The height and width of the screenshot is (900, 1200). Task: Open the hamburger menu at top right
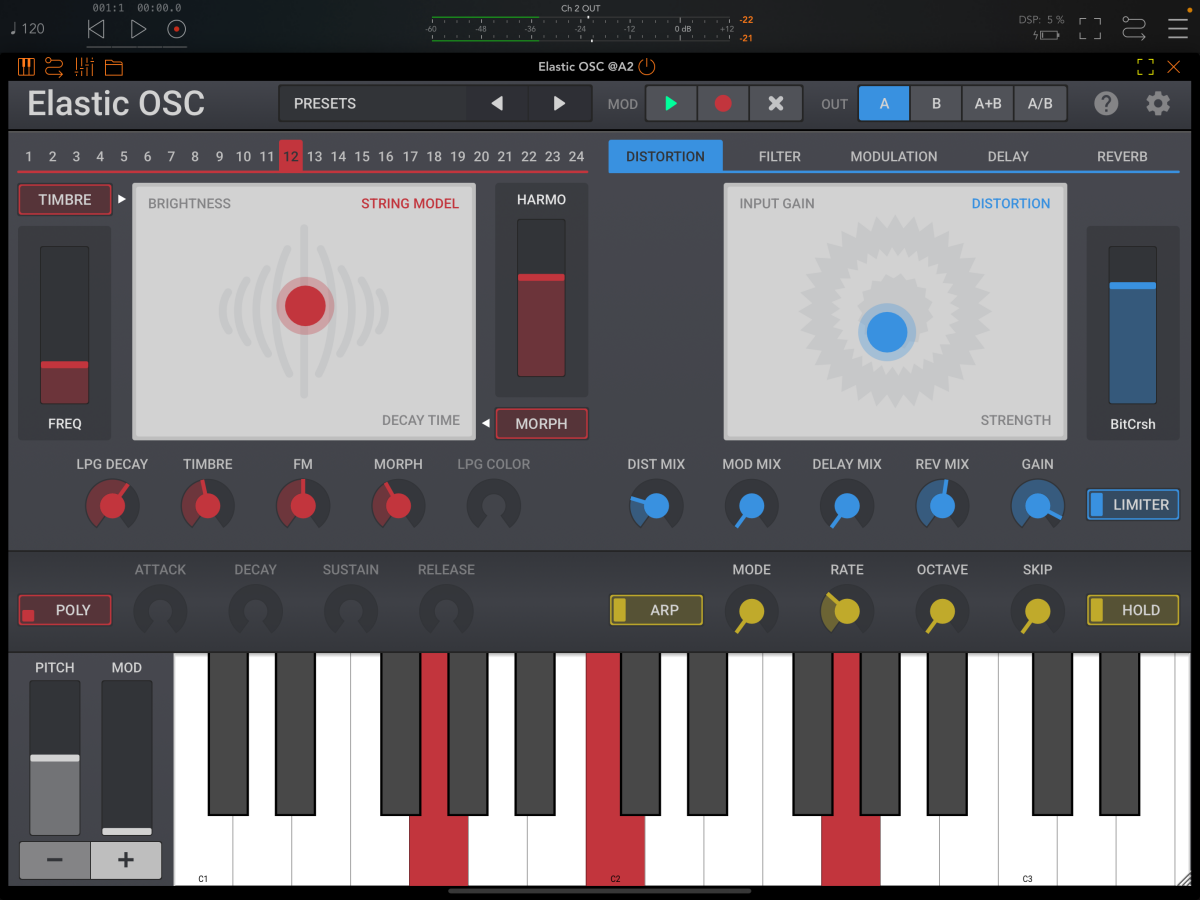(1177, 28)
